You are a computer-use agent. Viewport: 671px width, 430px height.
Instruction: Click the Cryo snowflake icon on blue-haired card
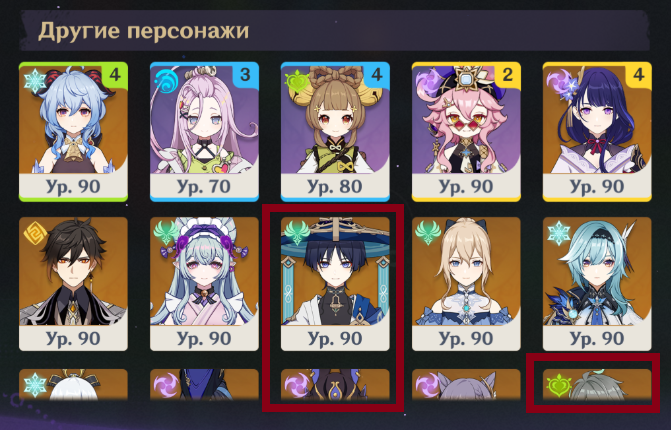tap(35, 81)
